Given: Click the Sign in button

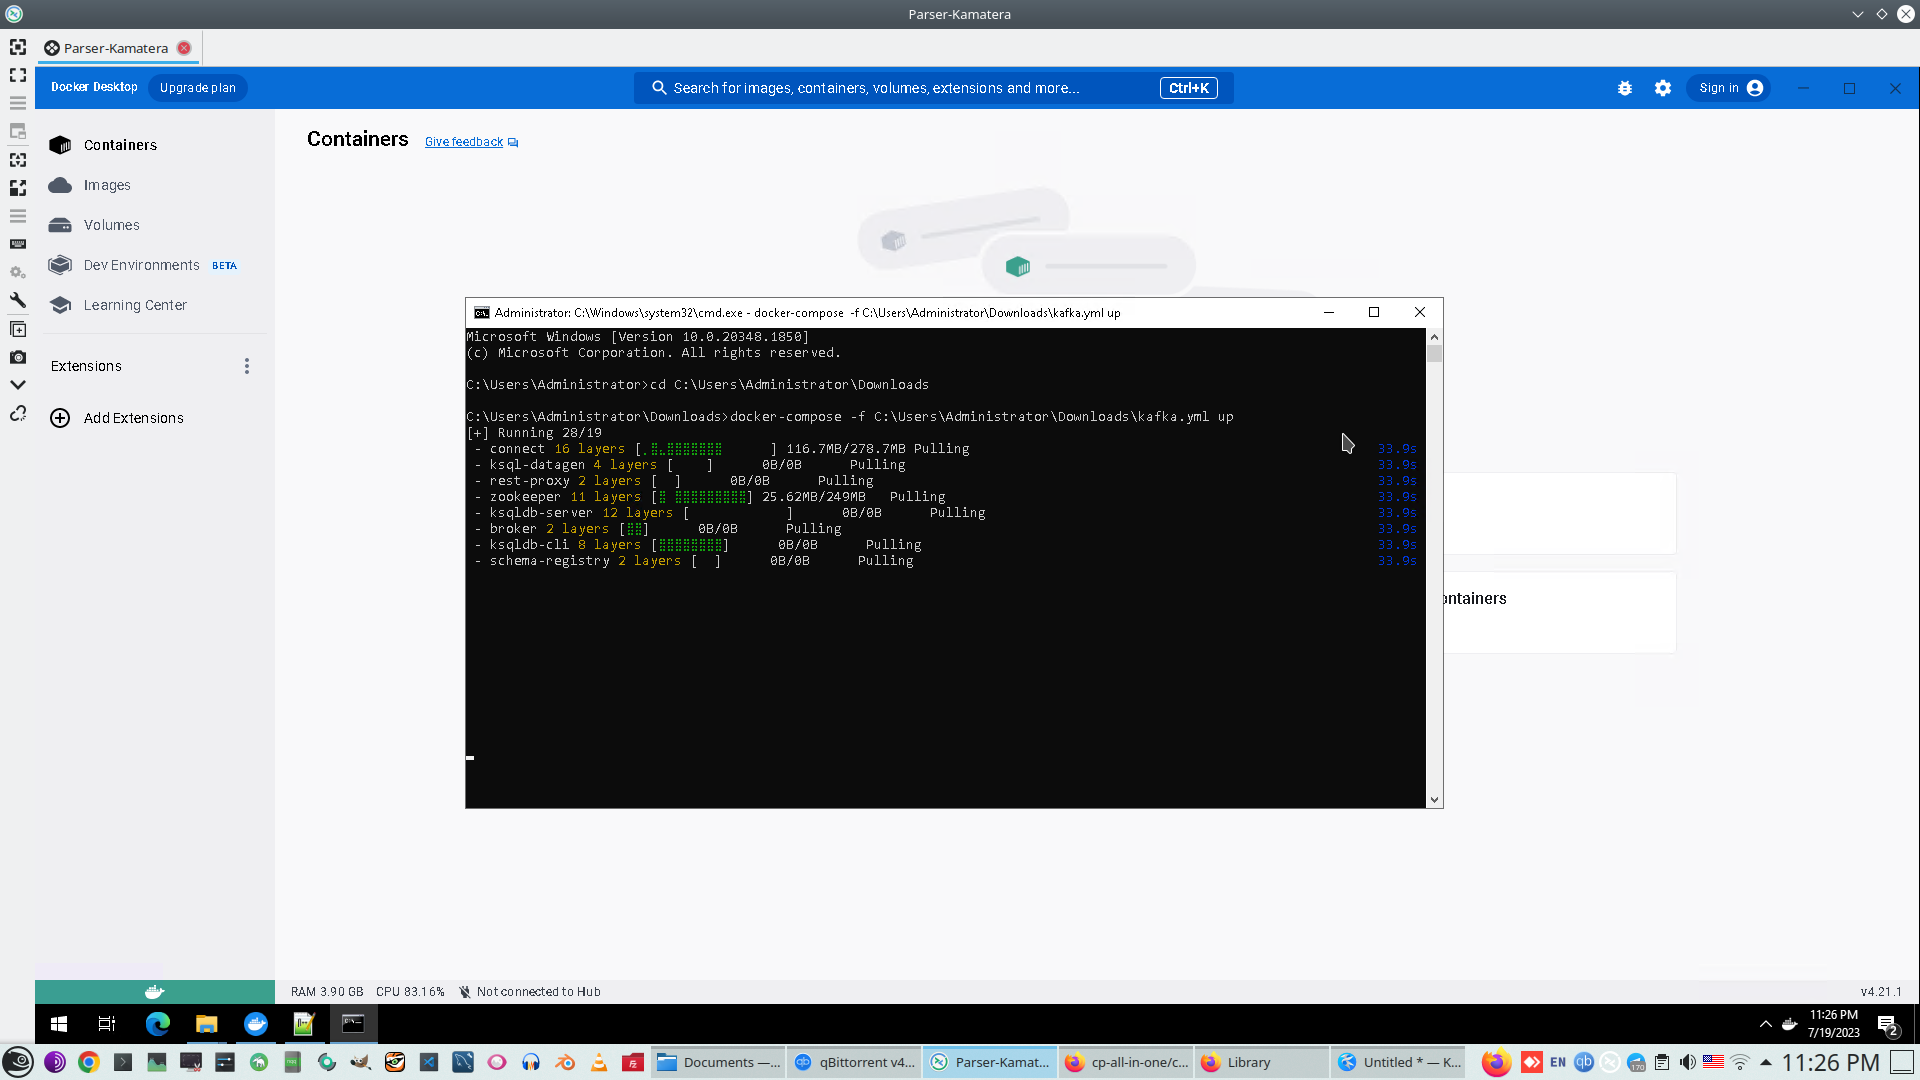Looking at the screenshot, I should click(1729, 88).
